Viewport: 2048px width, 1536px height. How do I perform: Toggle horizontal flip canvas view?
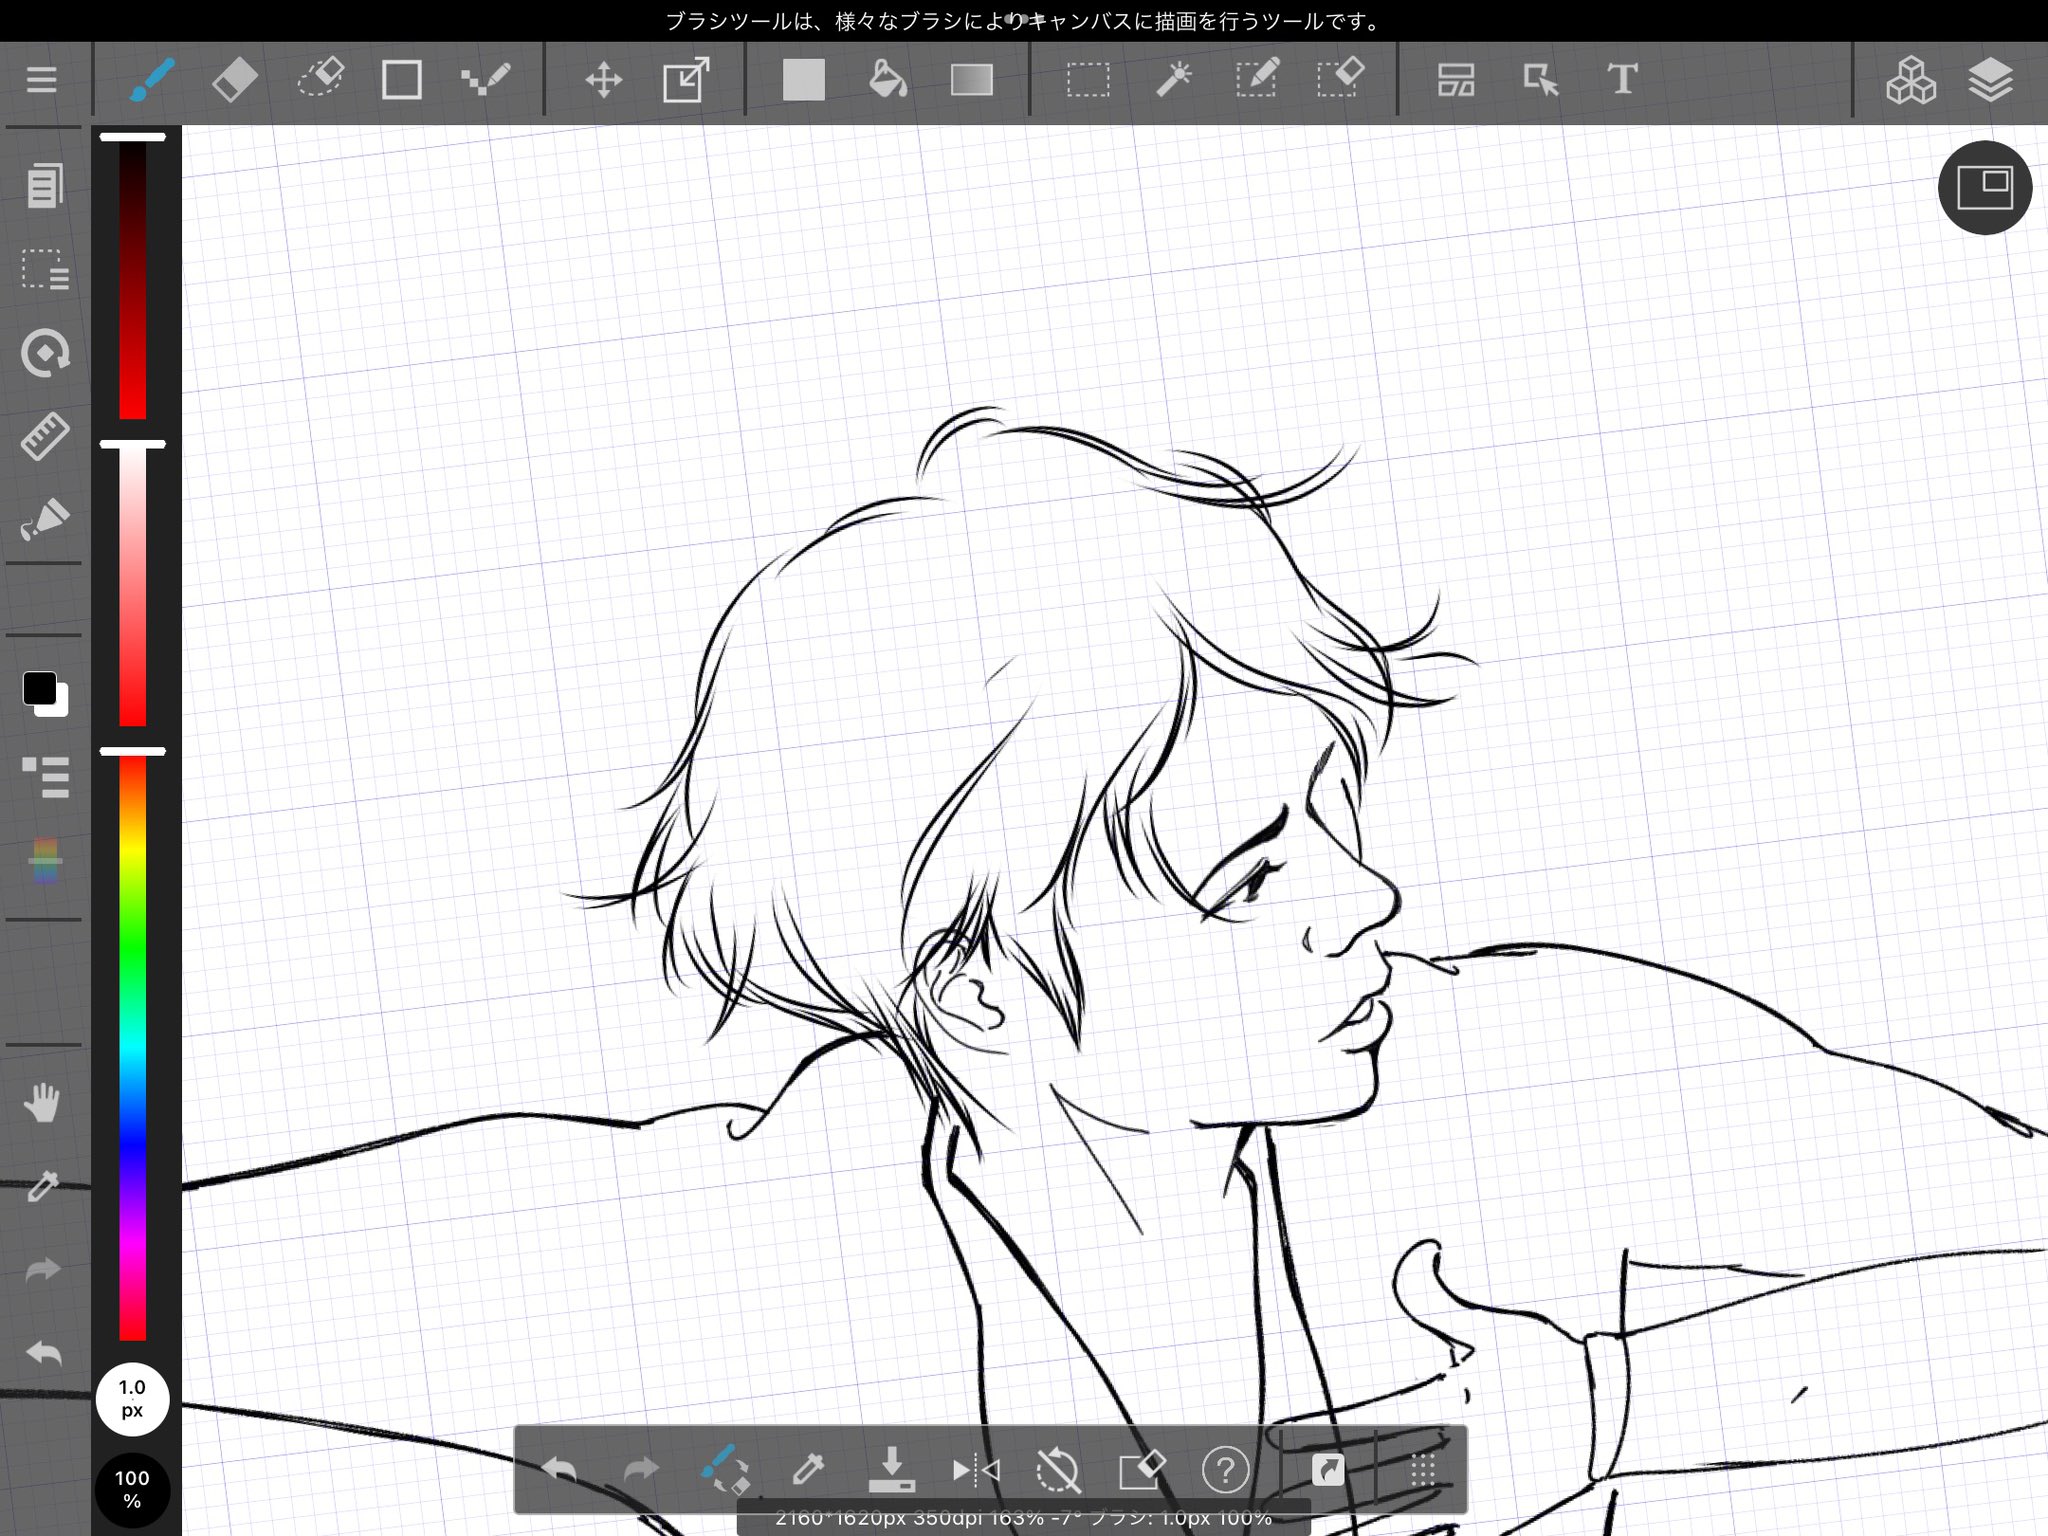(975, 1469)
